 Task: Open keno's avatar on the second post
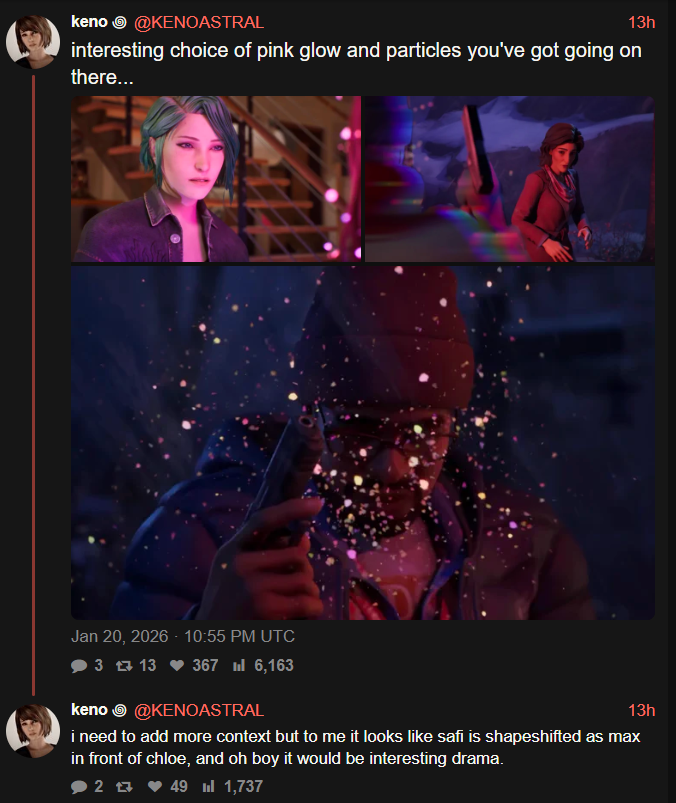point(33,731)
